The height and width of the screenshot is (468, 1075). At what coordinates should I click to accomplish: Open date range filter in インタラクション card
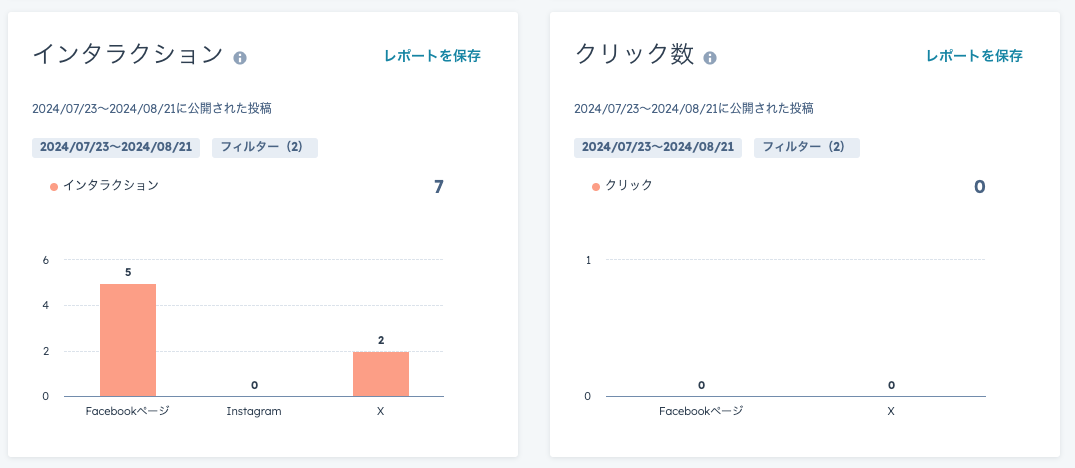tap(116, 147)
